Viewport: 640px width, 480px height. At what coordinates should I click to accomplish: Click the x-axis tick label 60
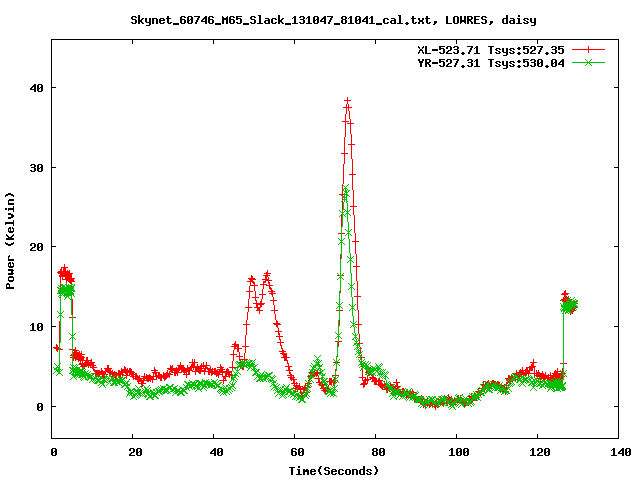(297, 452)
